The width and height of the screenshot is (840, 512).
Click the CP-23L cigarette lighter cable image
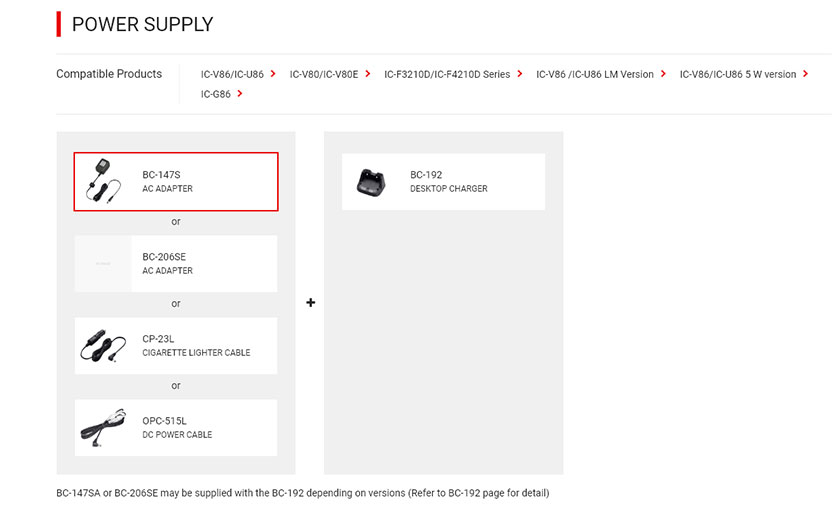coord(103,346)
